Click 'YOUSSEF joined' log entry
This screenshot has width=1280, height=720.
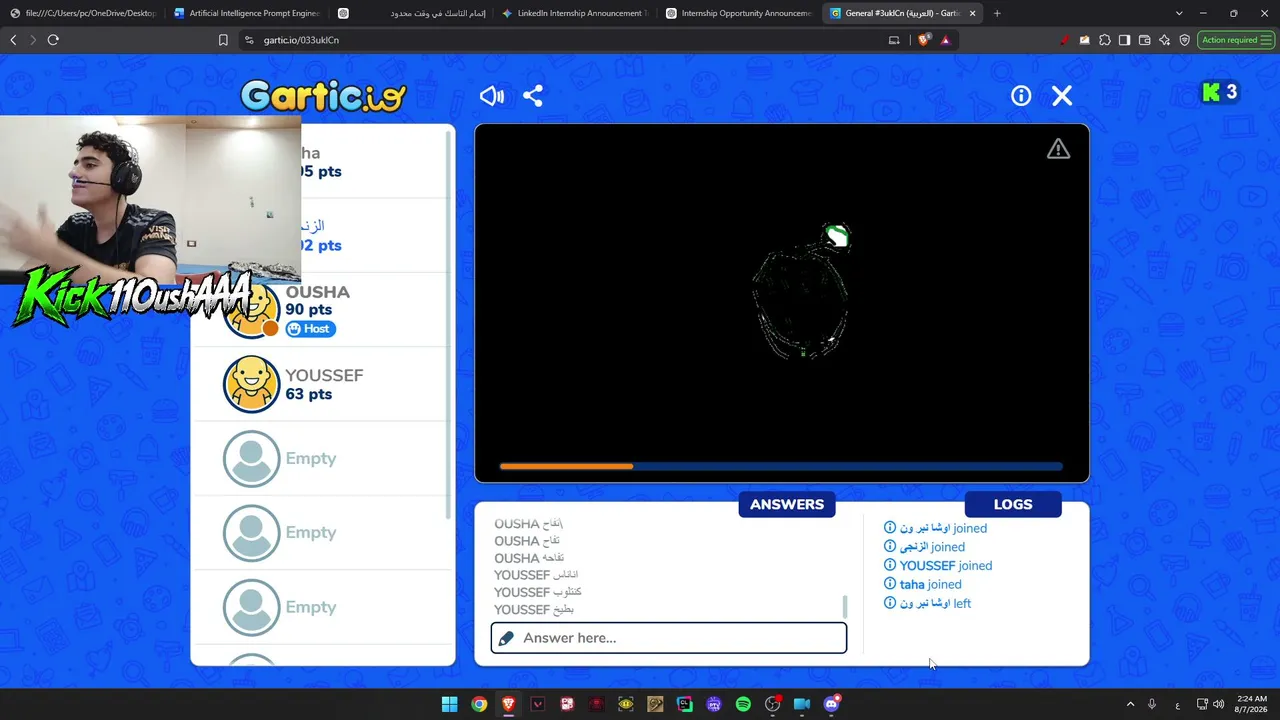(938, 566)
